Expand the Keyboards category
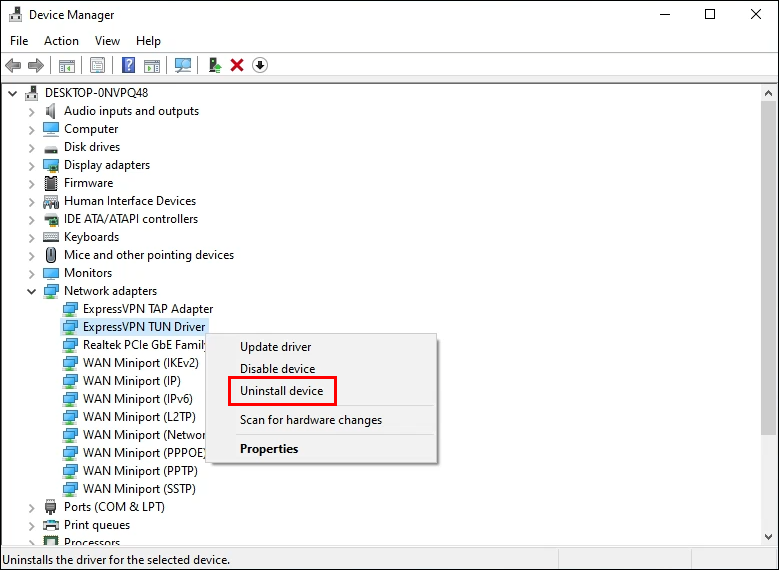 (x=32, y=237)
